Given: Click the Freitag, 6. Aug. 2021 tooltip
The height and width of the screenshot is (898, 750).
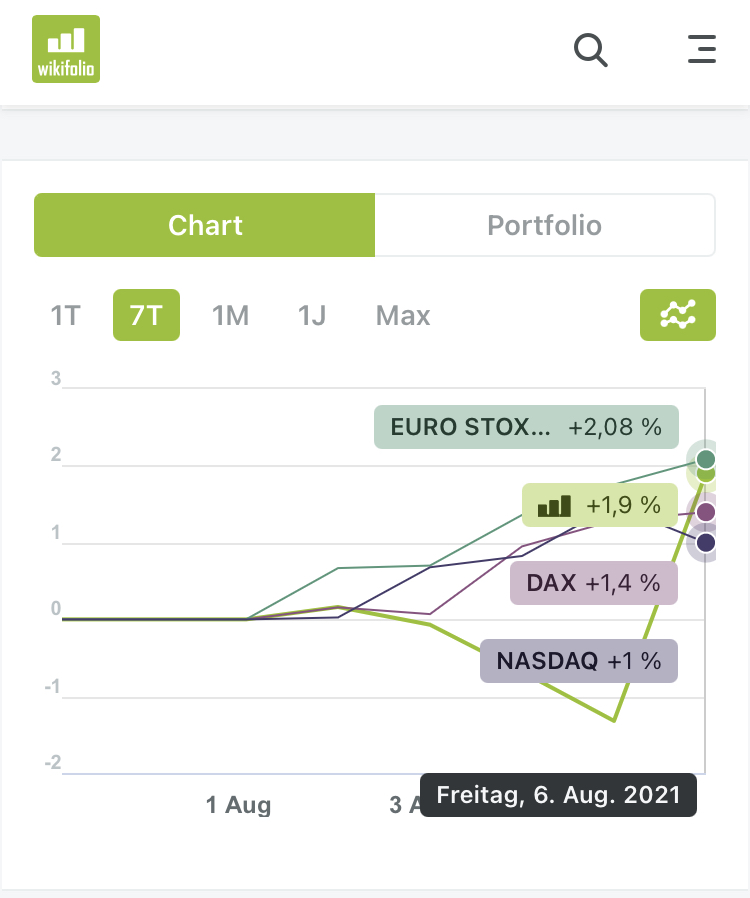Looking at the screenshot, I should coord(558,795).
